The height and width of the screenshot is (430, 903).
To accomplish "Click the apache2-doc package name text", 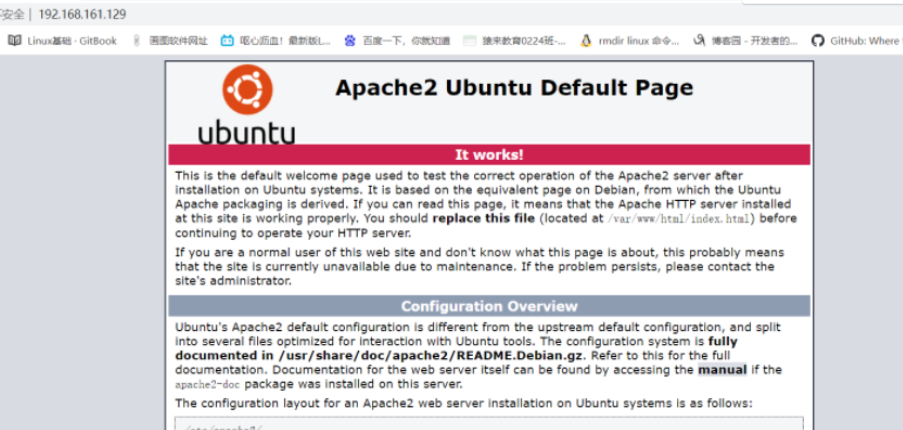I will click(x=207, y=384).
